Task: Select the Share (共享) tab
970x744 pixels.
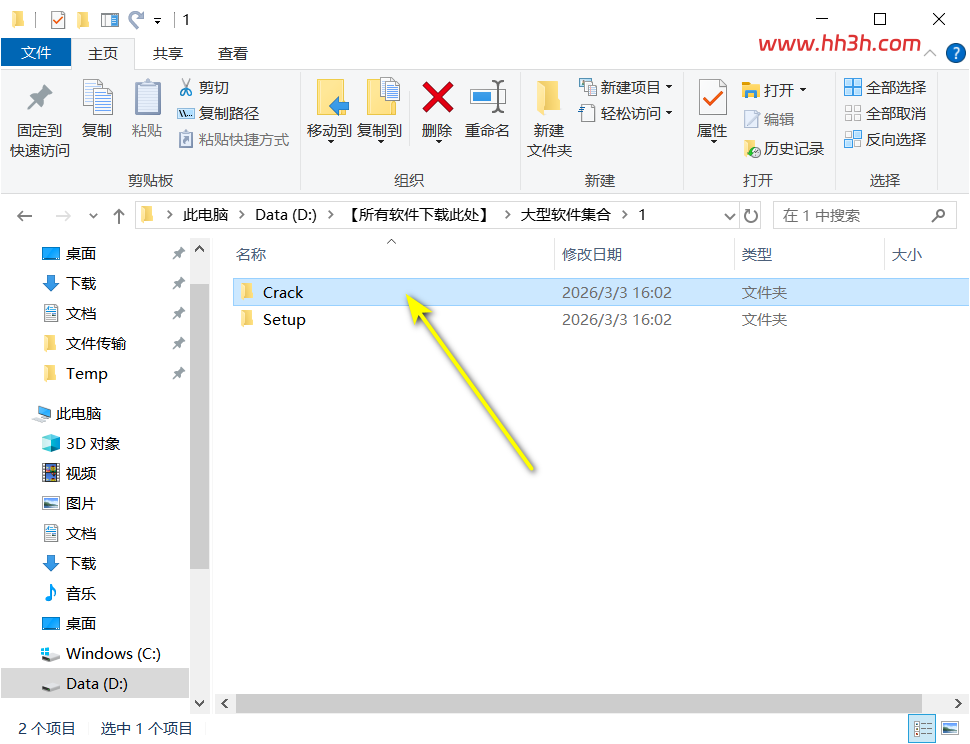Action: pyautogui.click(x=168, y=54)
